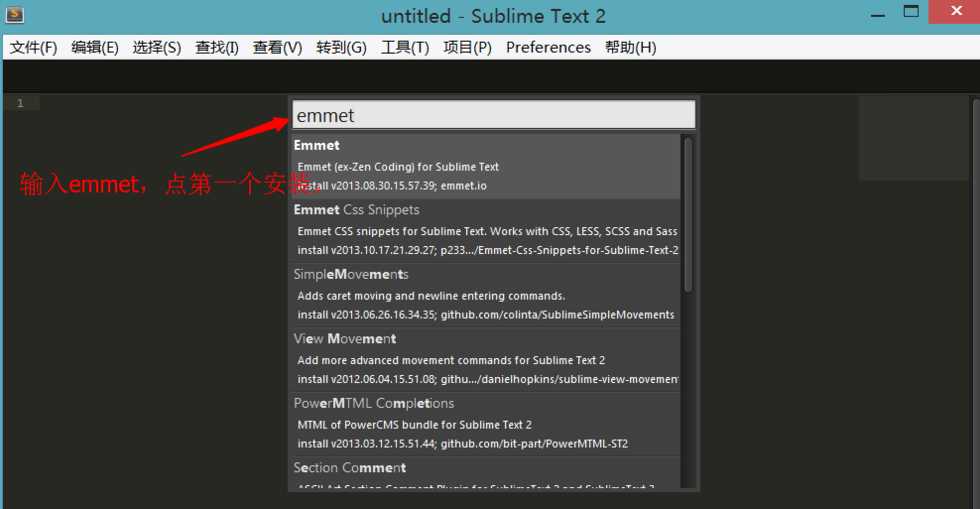The image size is (980, 509).
Task: Click 'Emmet (ex-Zen Coding) for Sublime Text' description
Action: (x=398, y=167)
